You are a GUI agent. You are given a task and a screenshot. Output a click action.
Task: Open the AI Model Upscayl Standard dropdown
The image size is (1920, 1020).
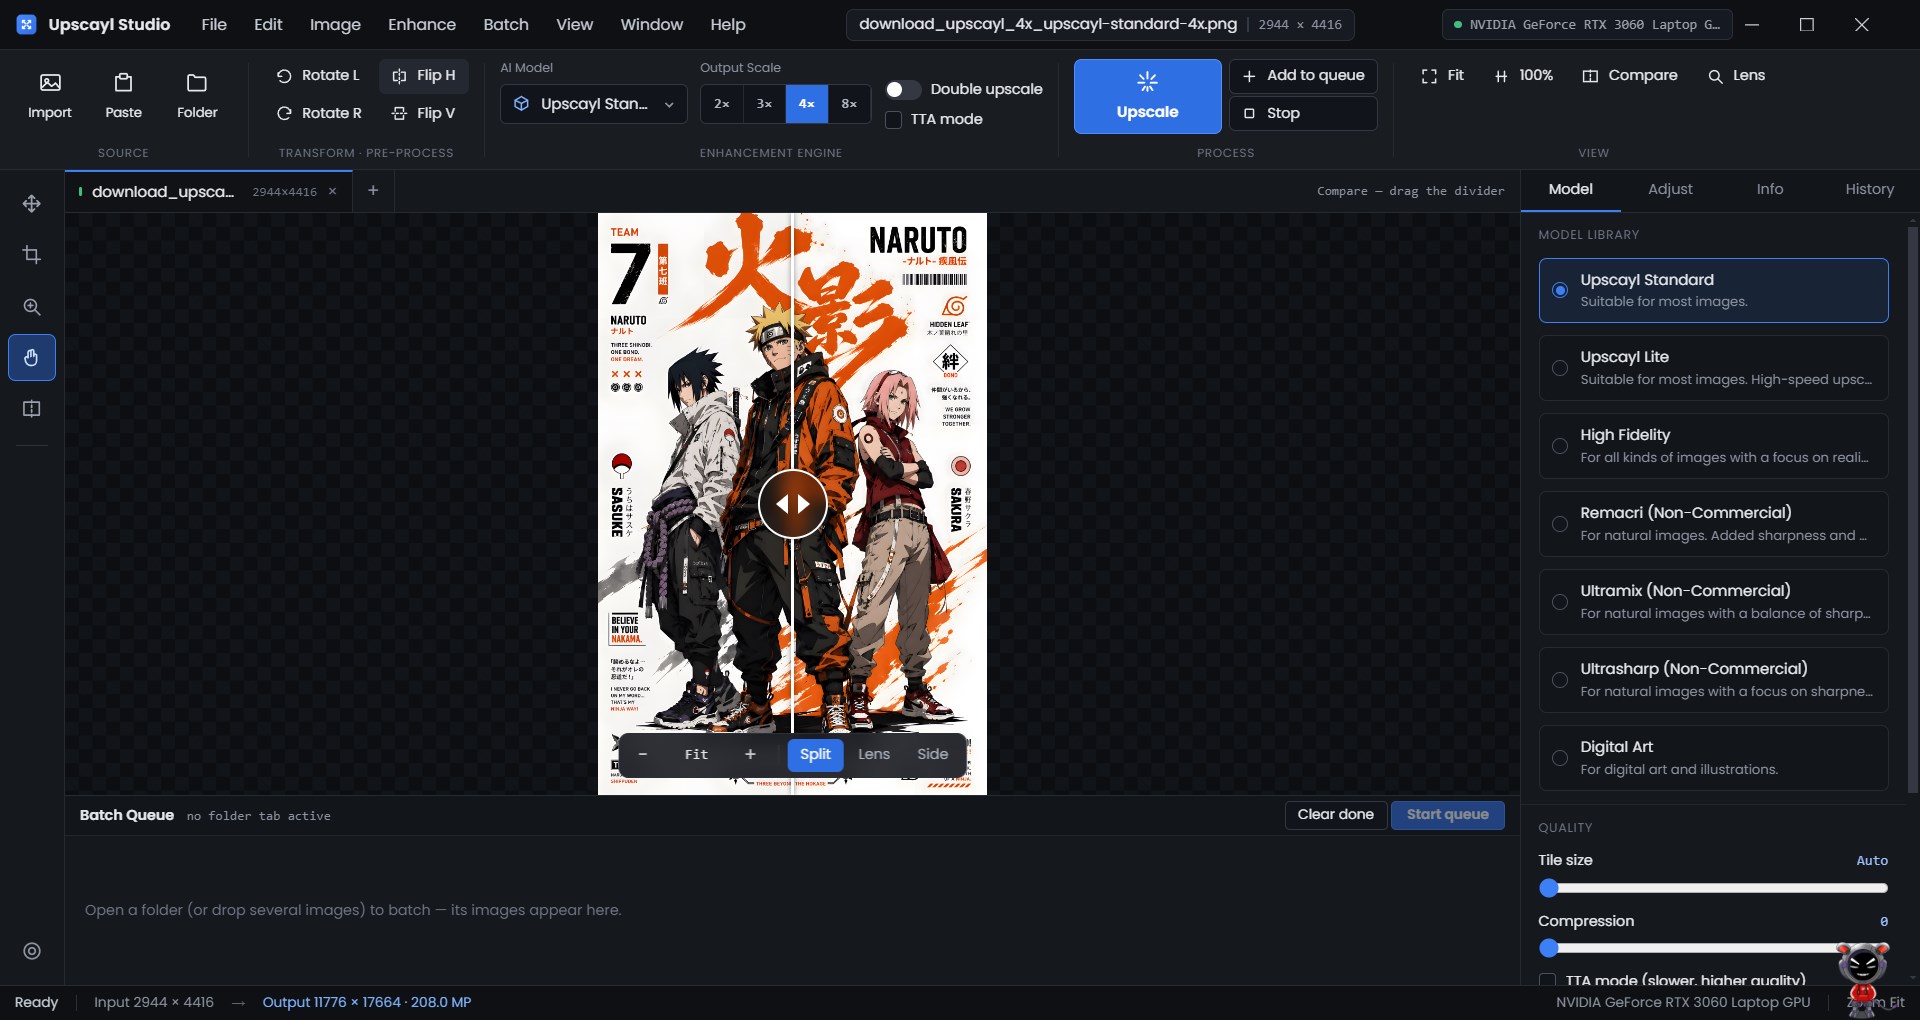(594, 104)
